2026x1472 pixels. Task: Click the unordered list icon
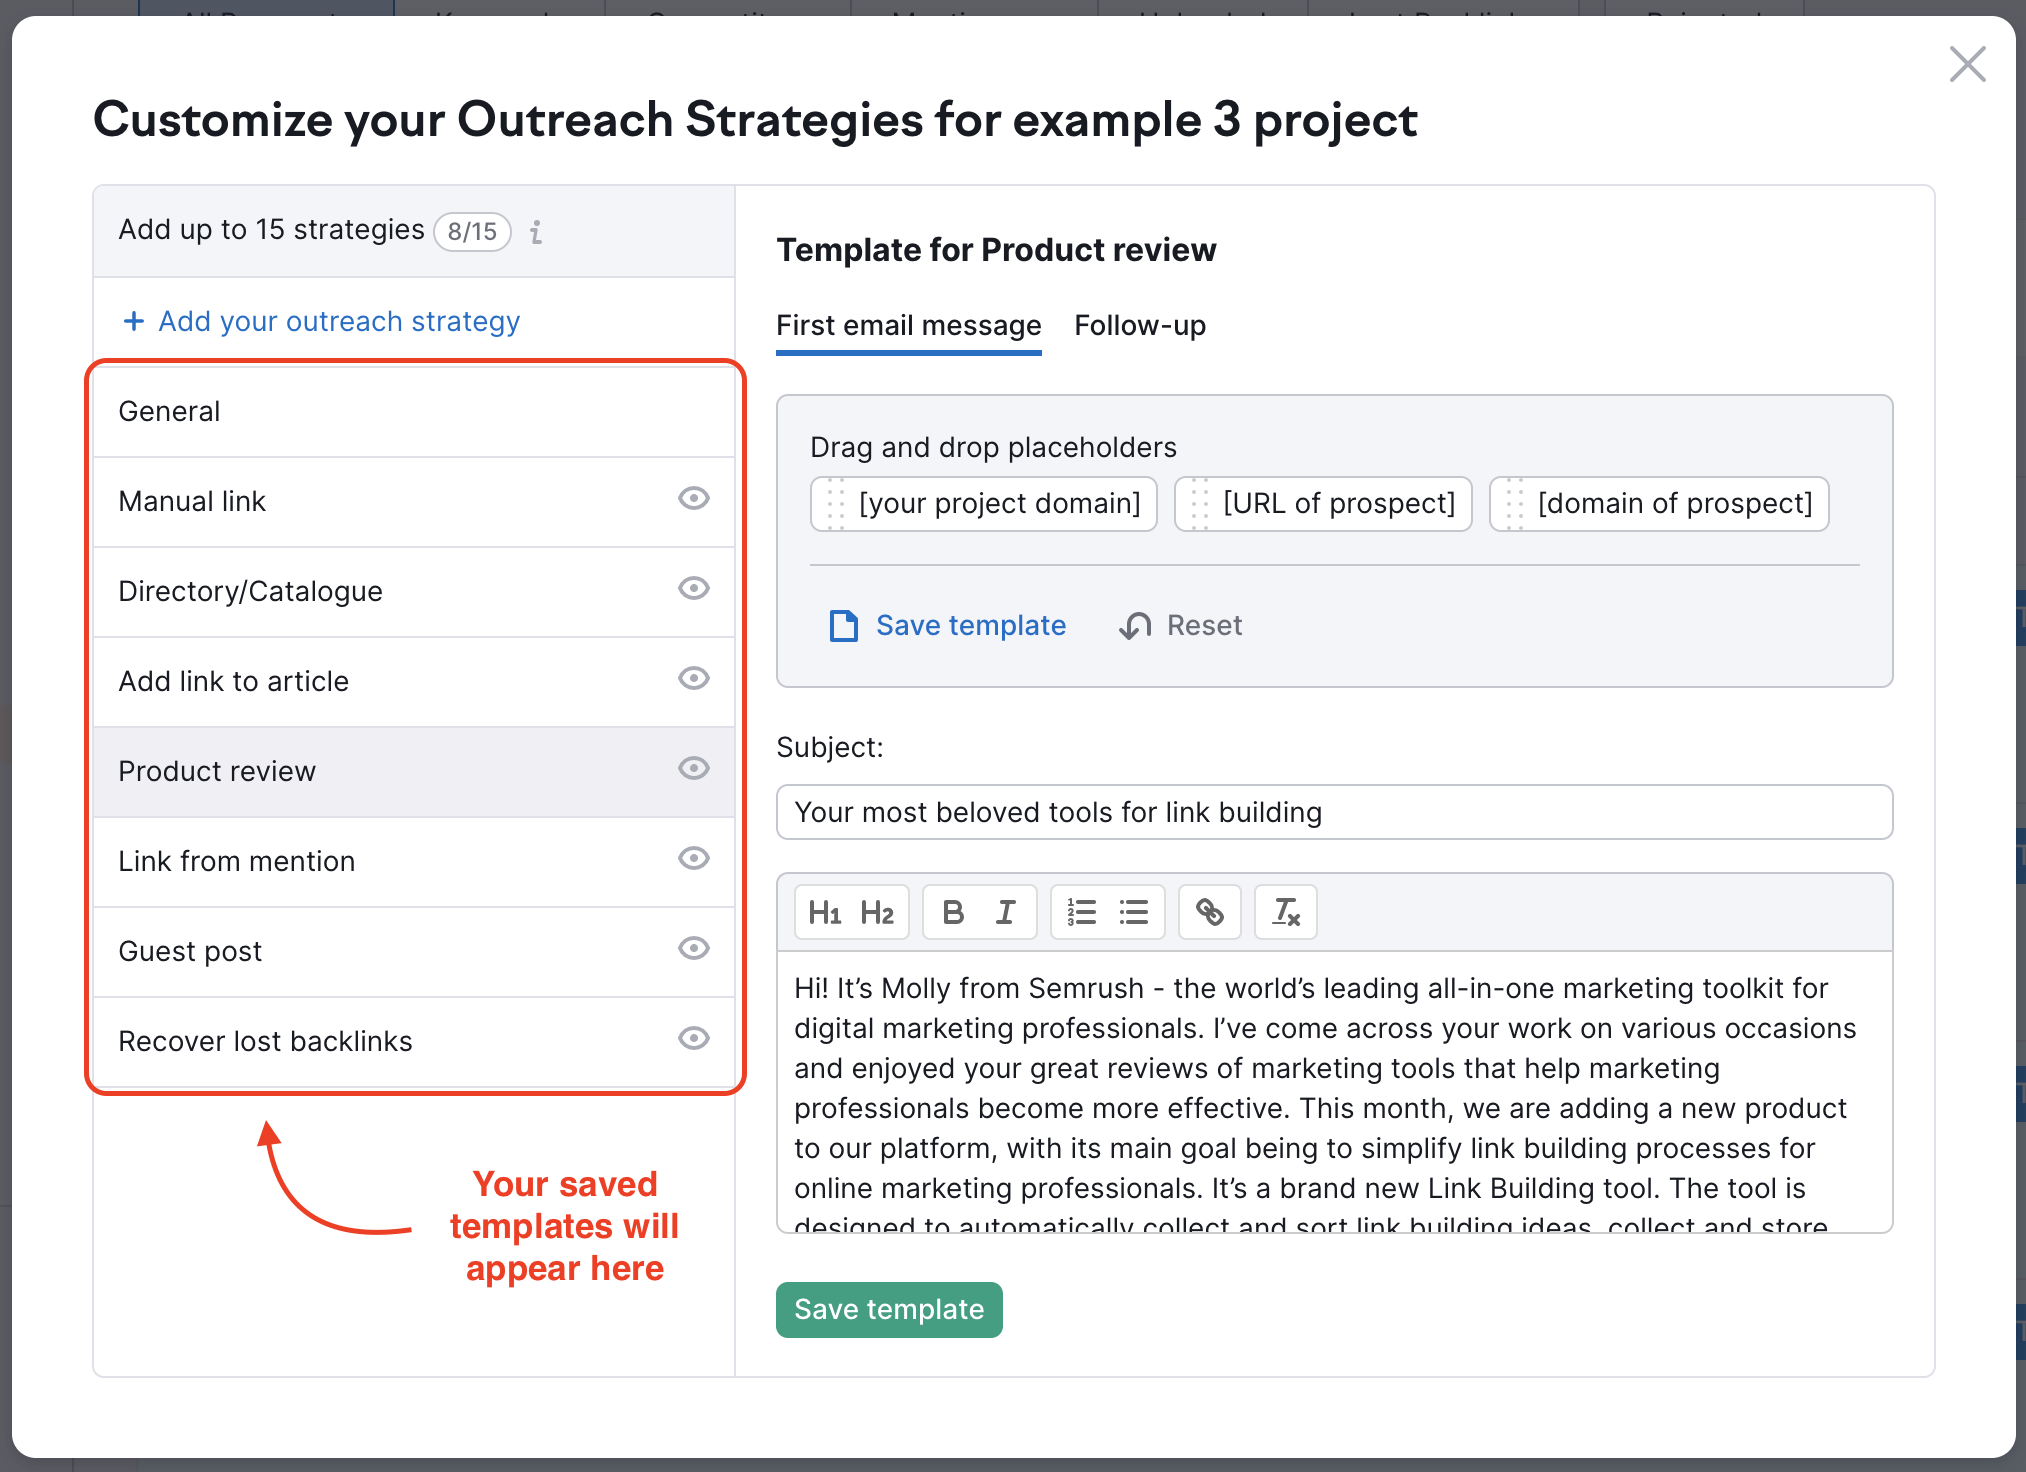click(1136, 912)
